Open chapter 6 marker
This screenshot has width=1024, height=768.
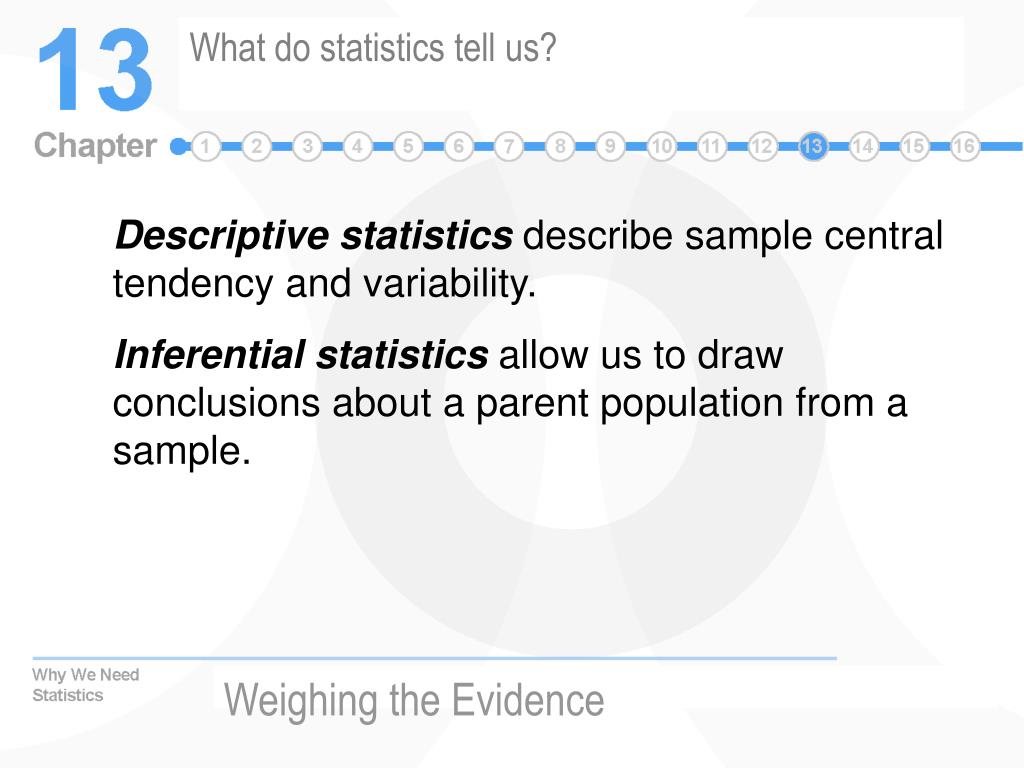[x=458, y=146]
